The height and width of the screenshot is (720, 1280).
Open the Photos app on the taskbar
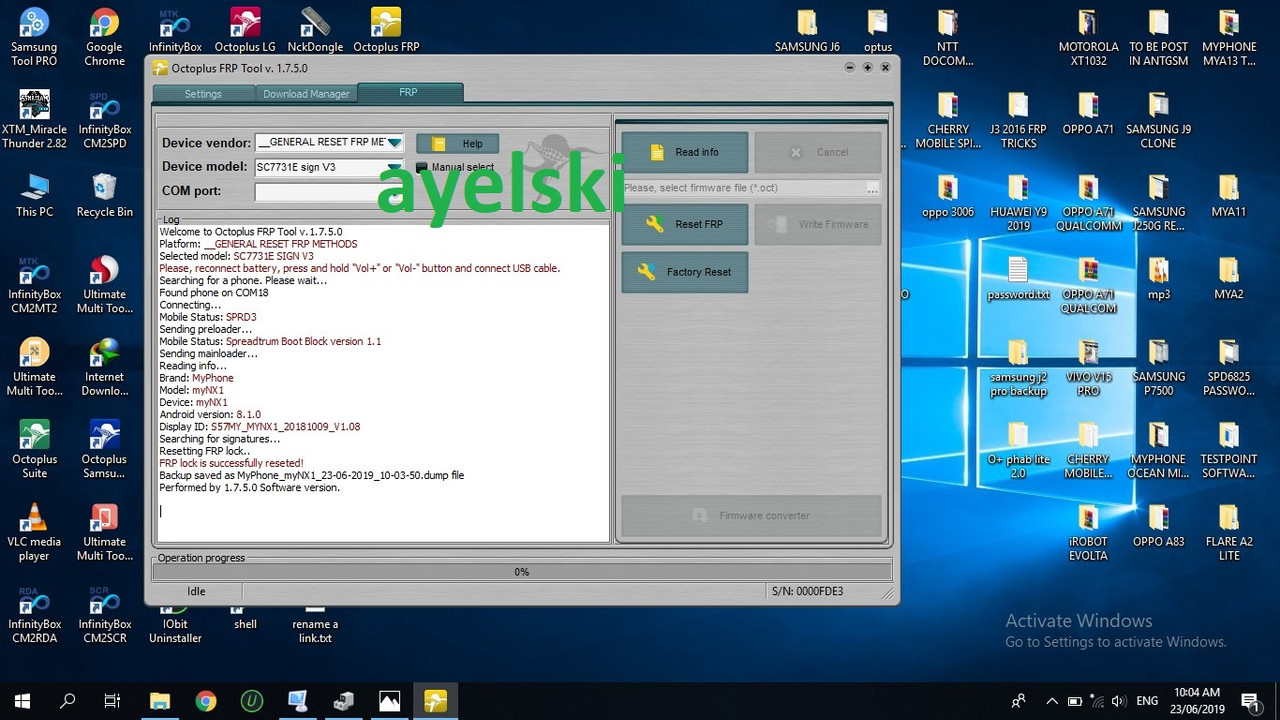click(x=389, y=701)
